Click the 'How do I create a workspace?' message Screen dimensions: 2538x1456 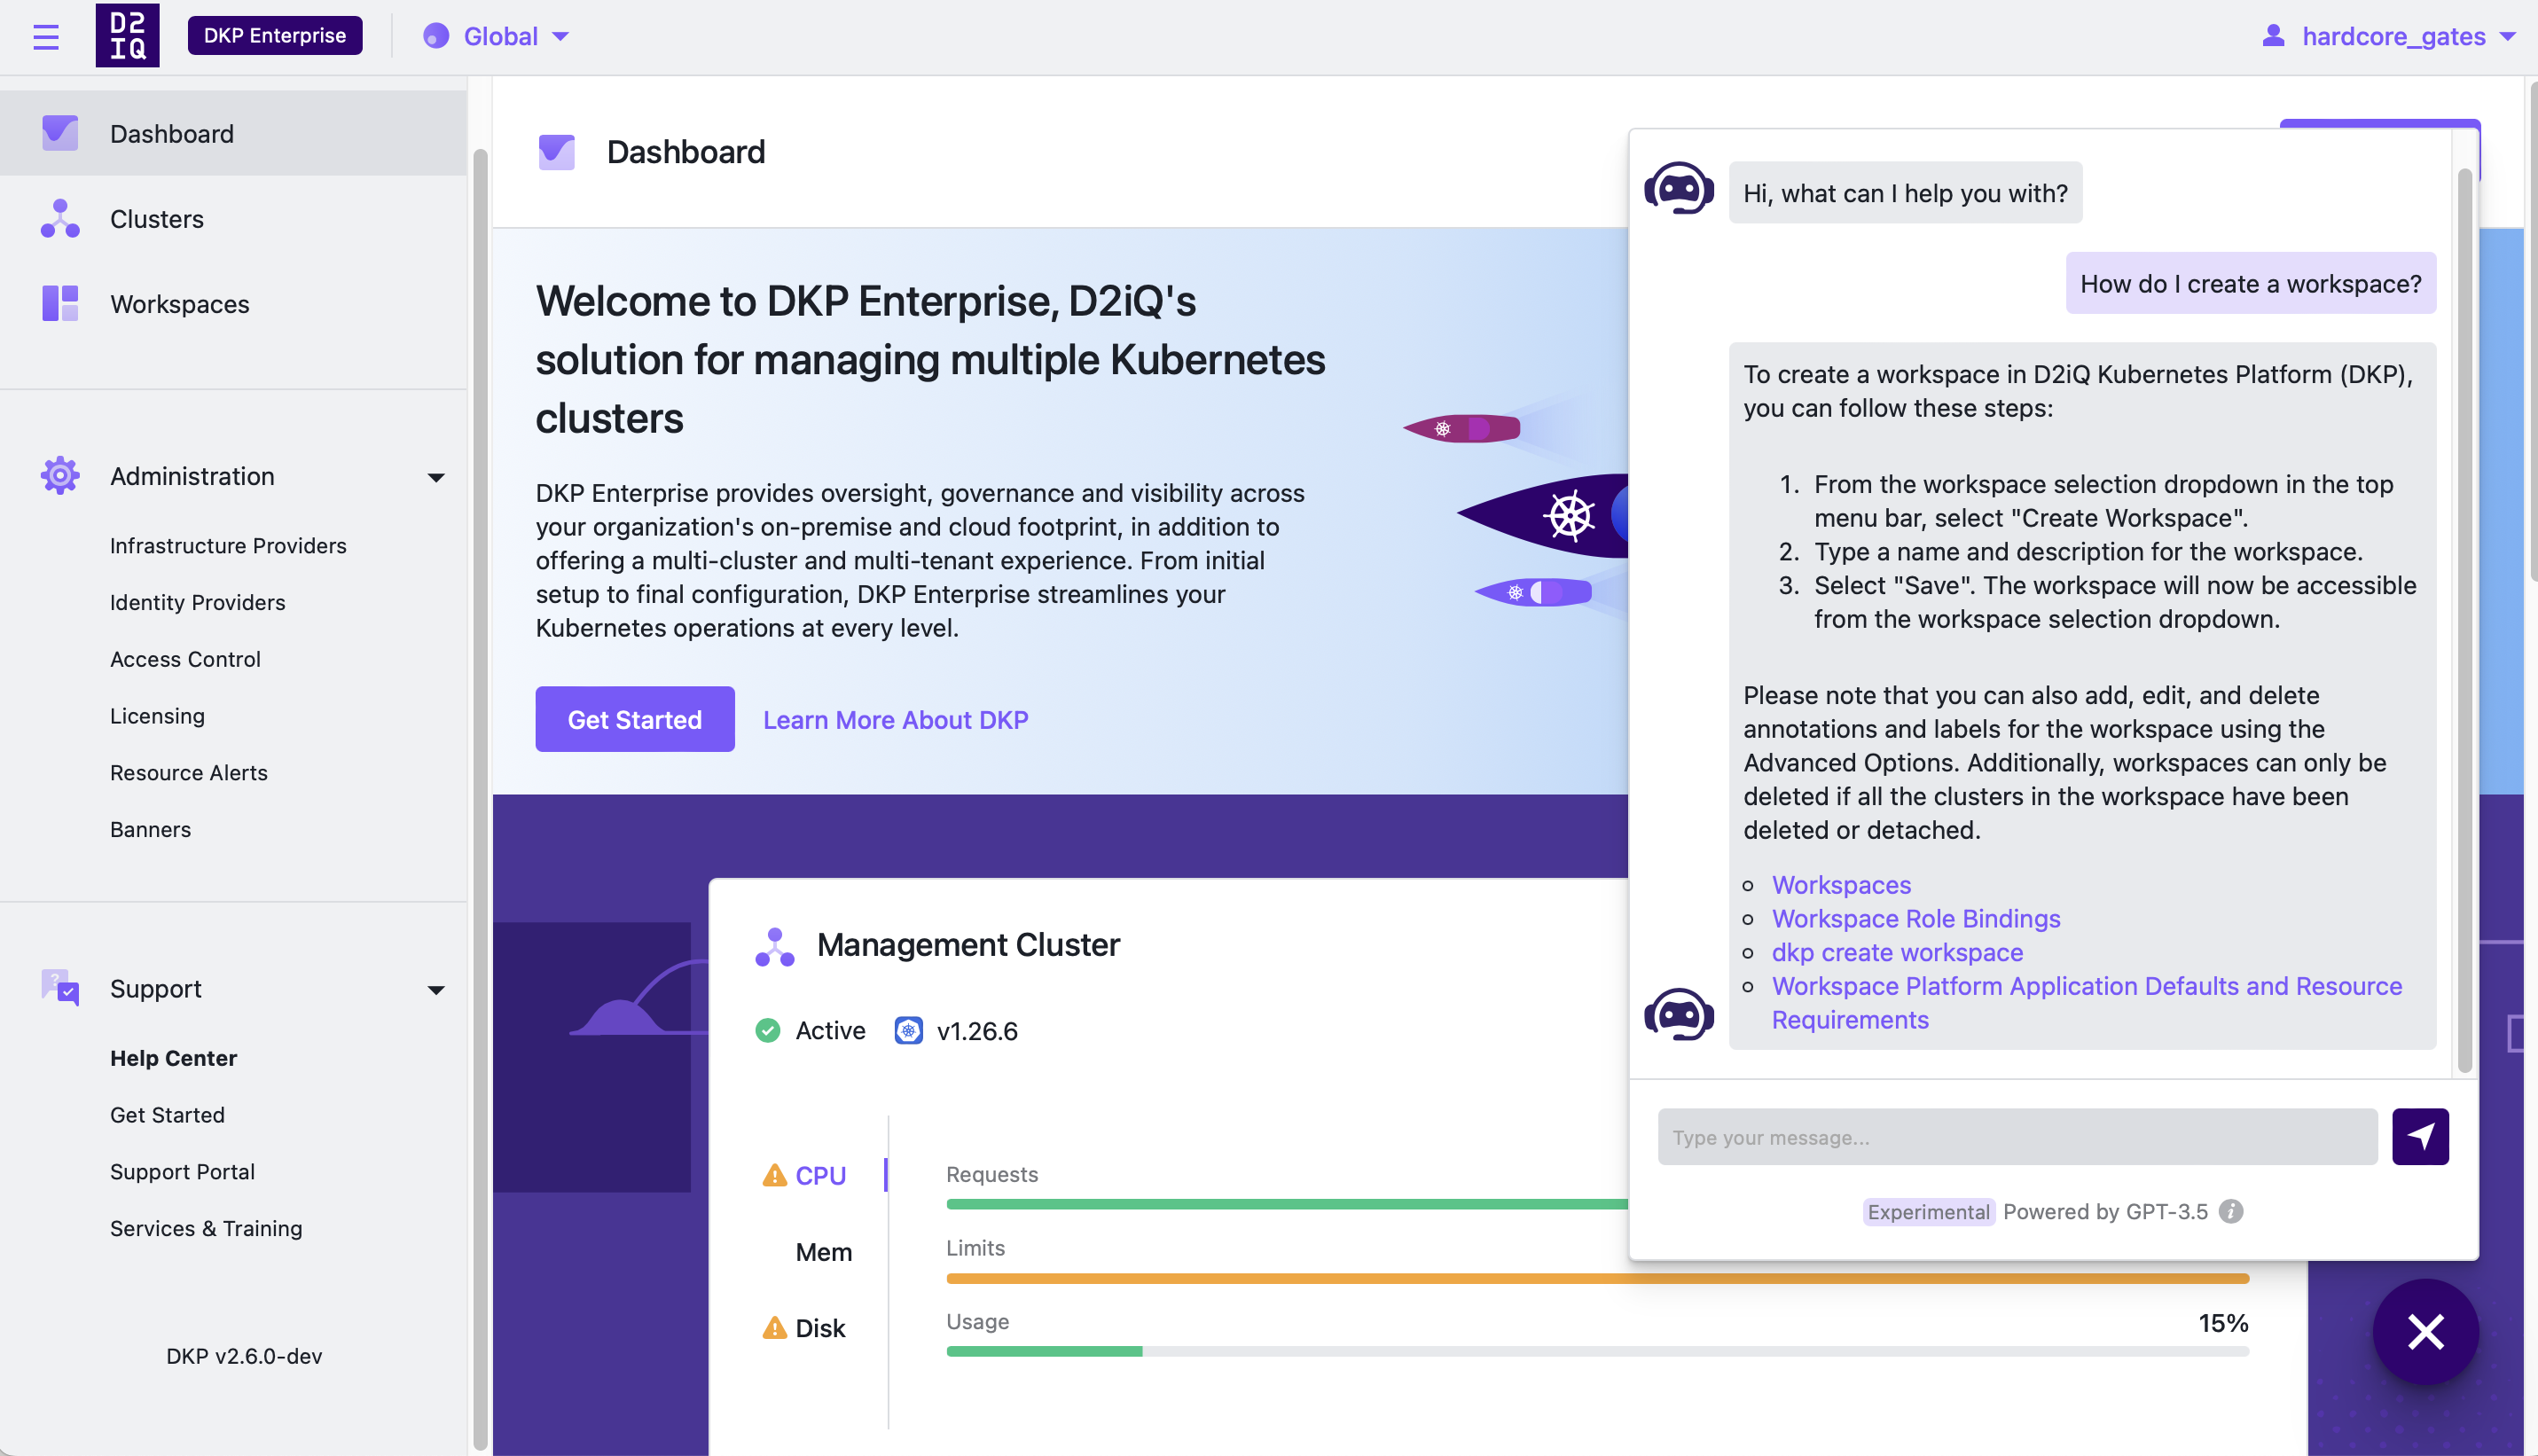pos(2251,284)
